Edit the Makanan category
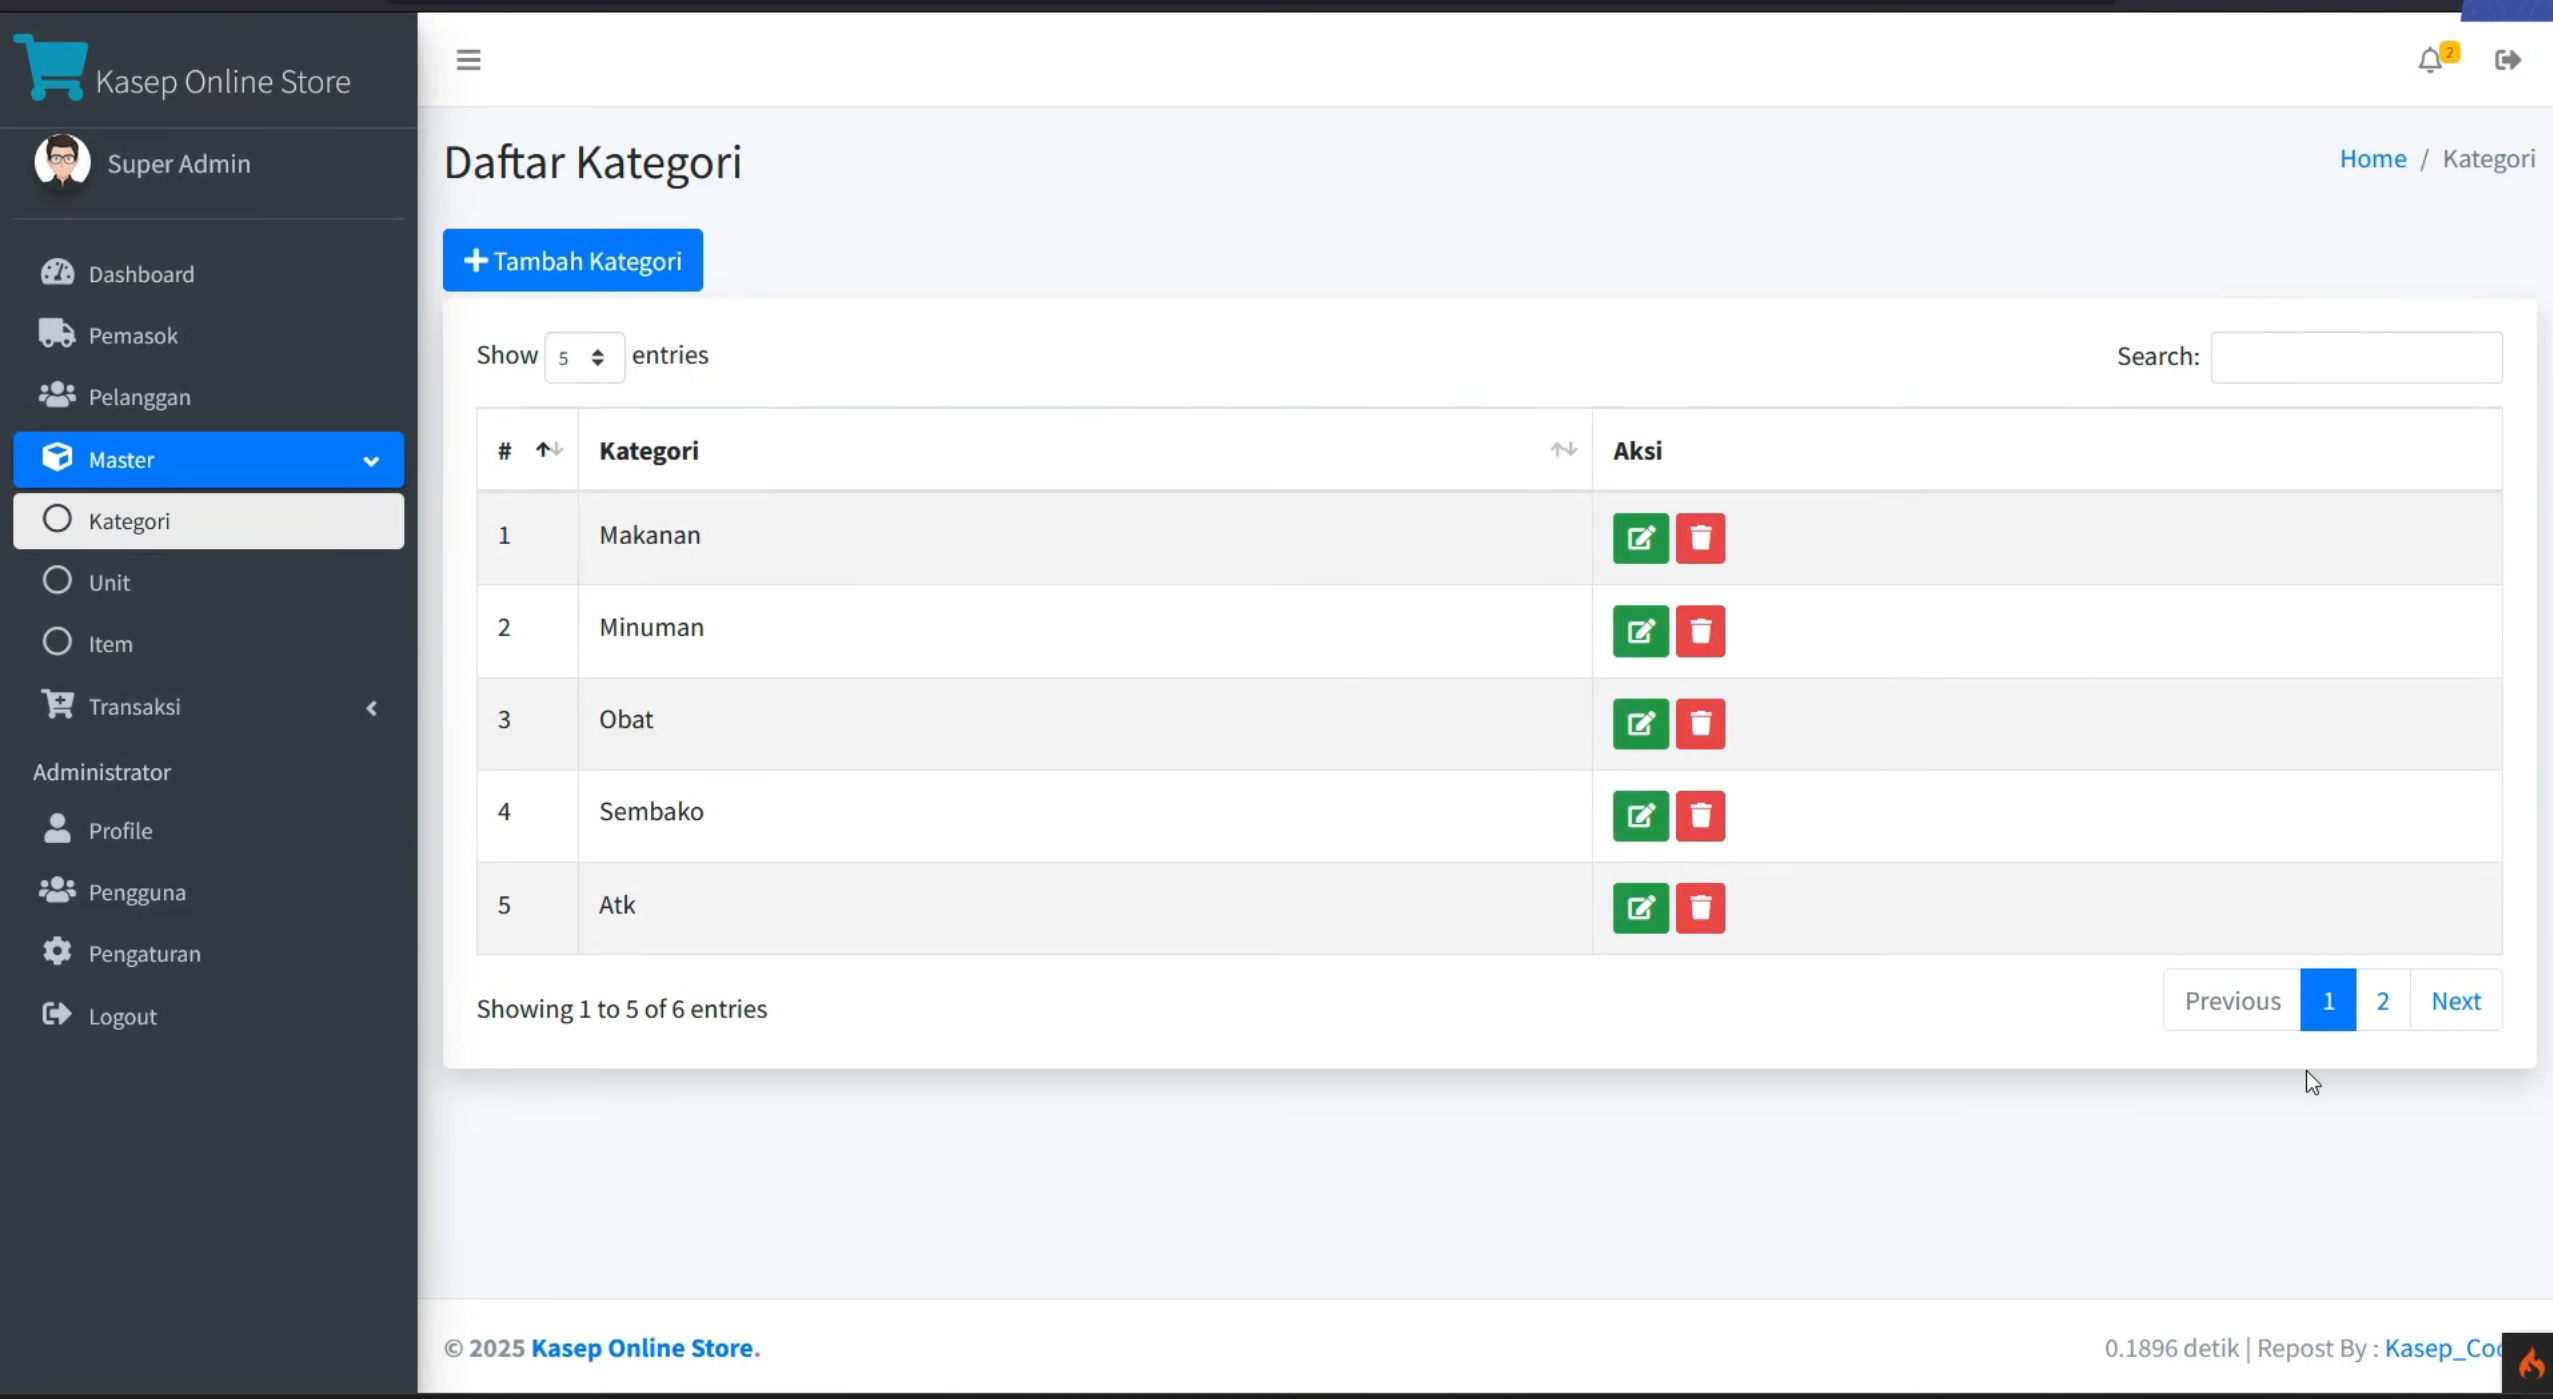Viewport: 2553px width, 1399px height. point(1640,539)
